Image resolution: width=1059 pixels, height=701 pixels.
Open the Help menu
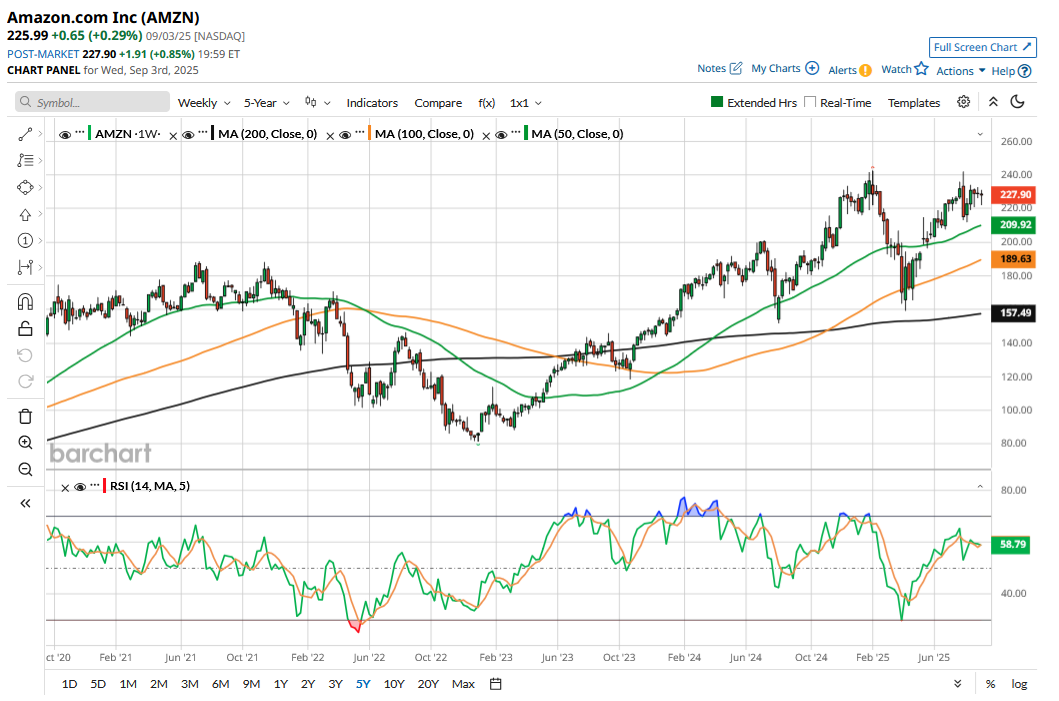1011,71
